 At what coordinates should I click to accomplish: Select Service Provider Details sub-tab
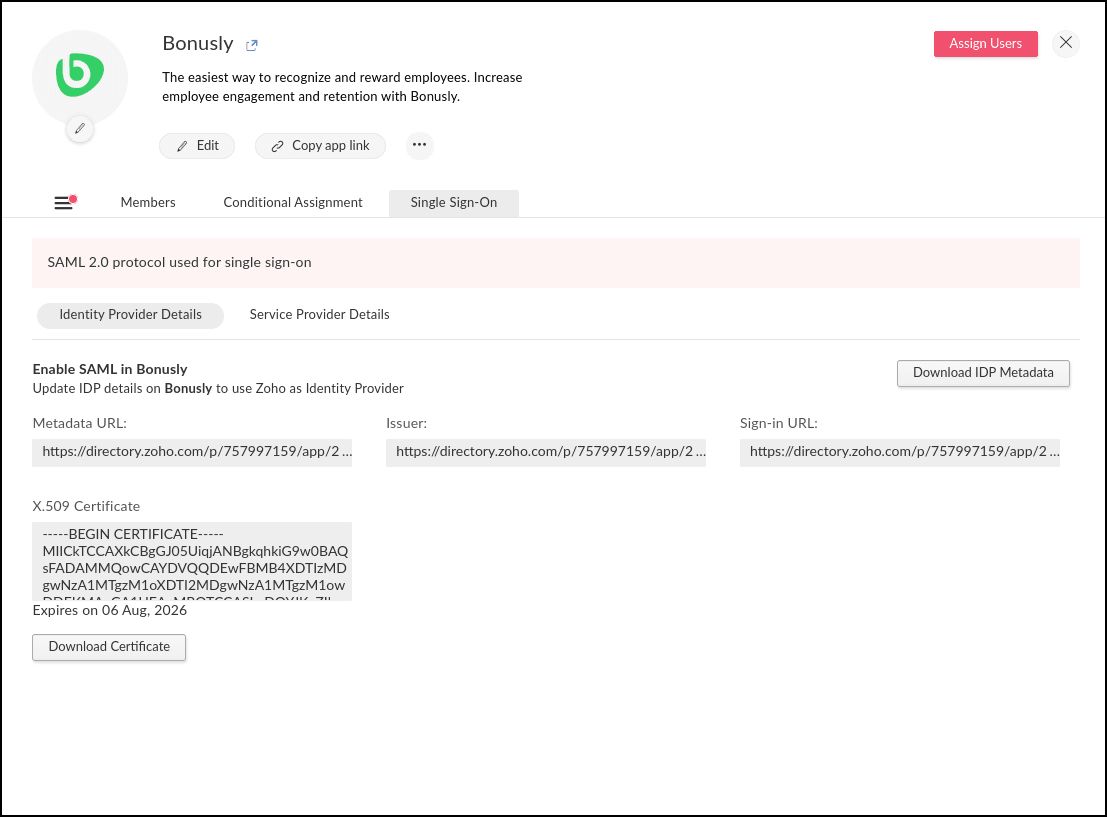[x=320, y=315]
